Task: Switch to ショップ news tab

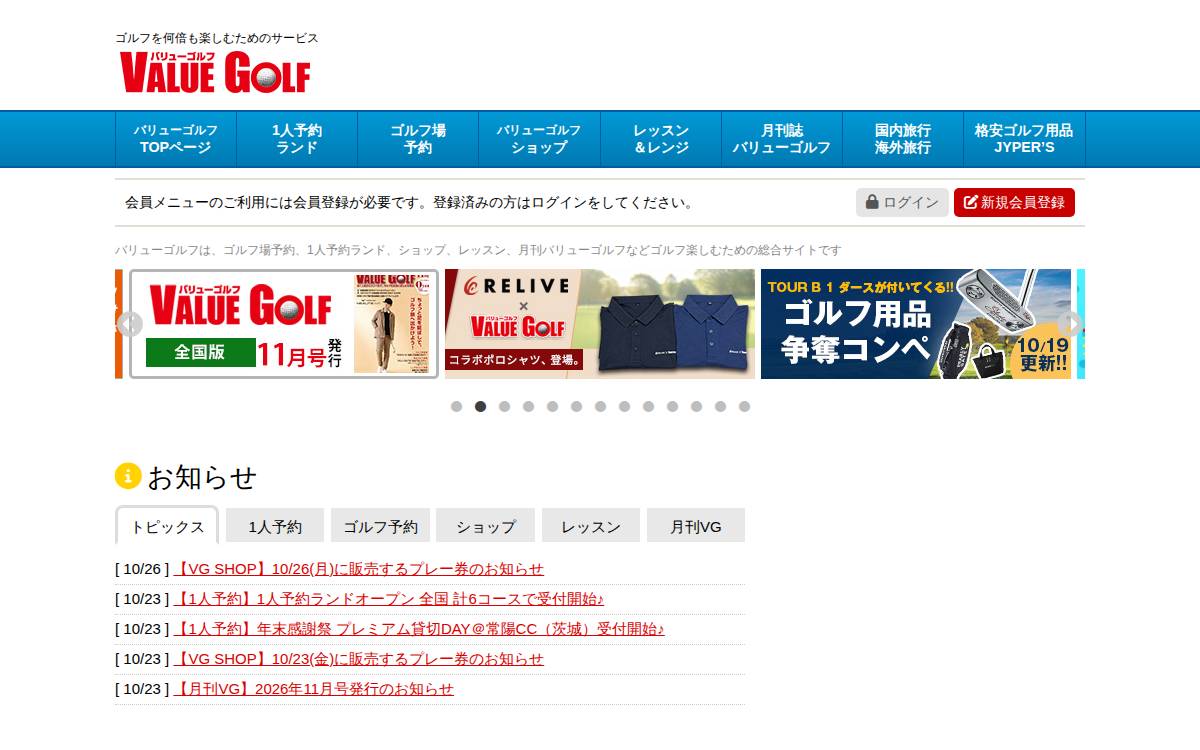Action: click(486, 526)
